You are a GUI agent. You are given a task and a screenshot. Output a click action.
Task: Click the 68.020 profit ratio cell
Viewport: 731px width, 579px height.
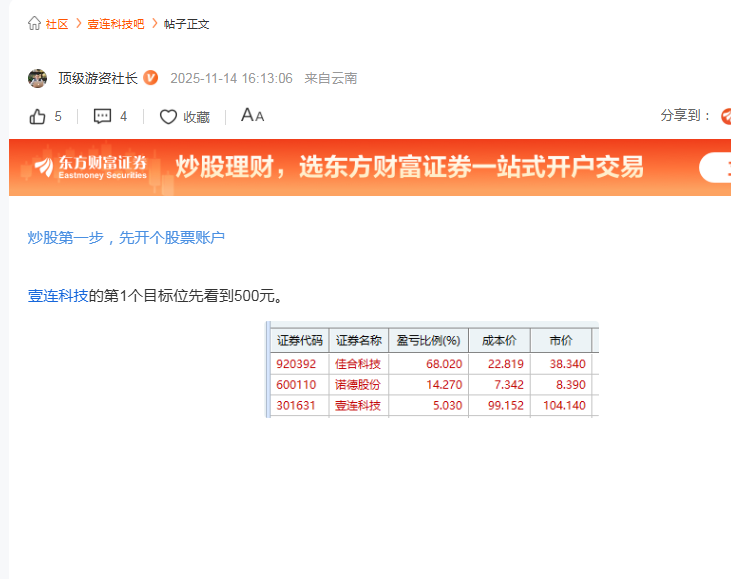[x=444, y=364]
